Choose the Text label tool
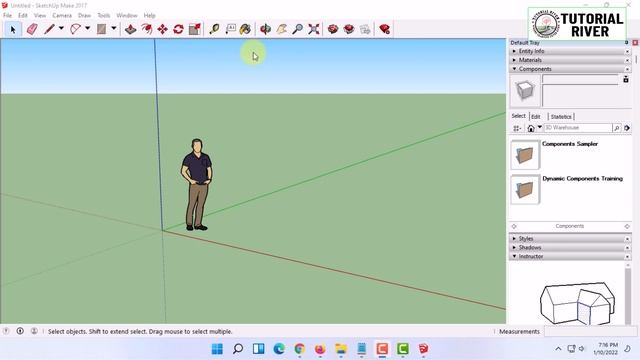640x360 pixels. [x=231, y=29]
